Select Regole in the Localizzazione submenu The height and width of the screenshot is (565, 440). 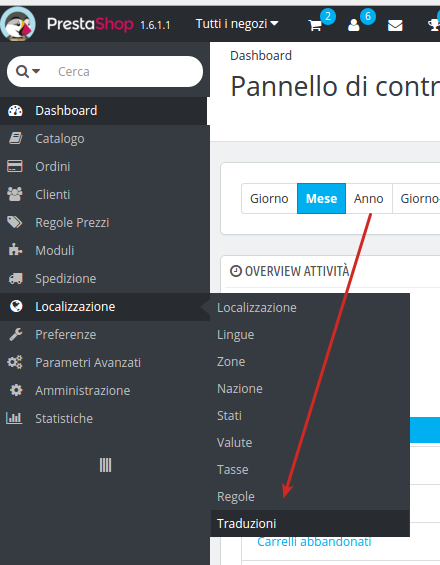[x=310, y=497]
